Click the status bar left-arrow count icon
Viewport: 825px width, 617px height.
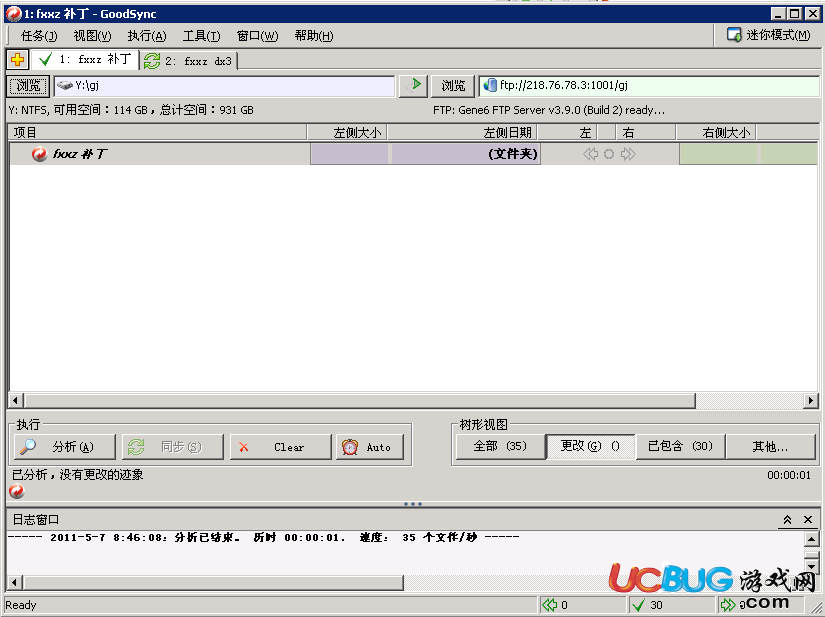549,605
